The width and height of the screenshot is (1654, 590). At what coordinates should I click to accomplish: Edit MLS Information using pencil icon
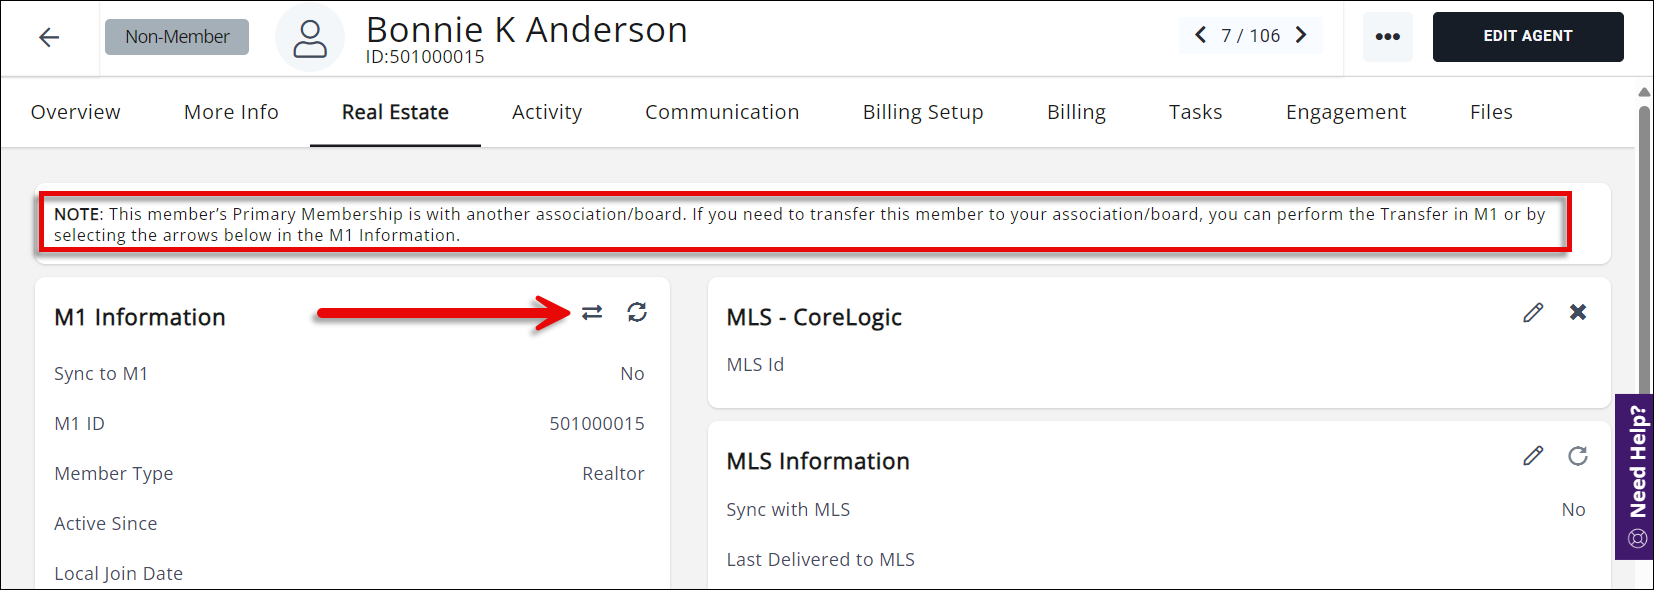tap(1533, 456)
